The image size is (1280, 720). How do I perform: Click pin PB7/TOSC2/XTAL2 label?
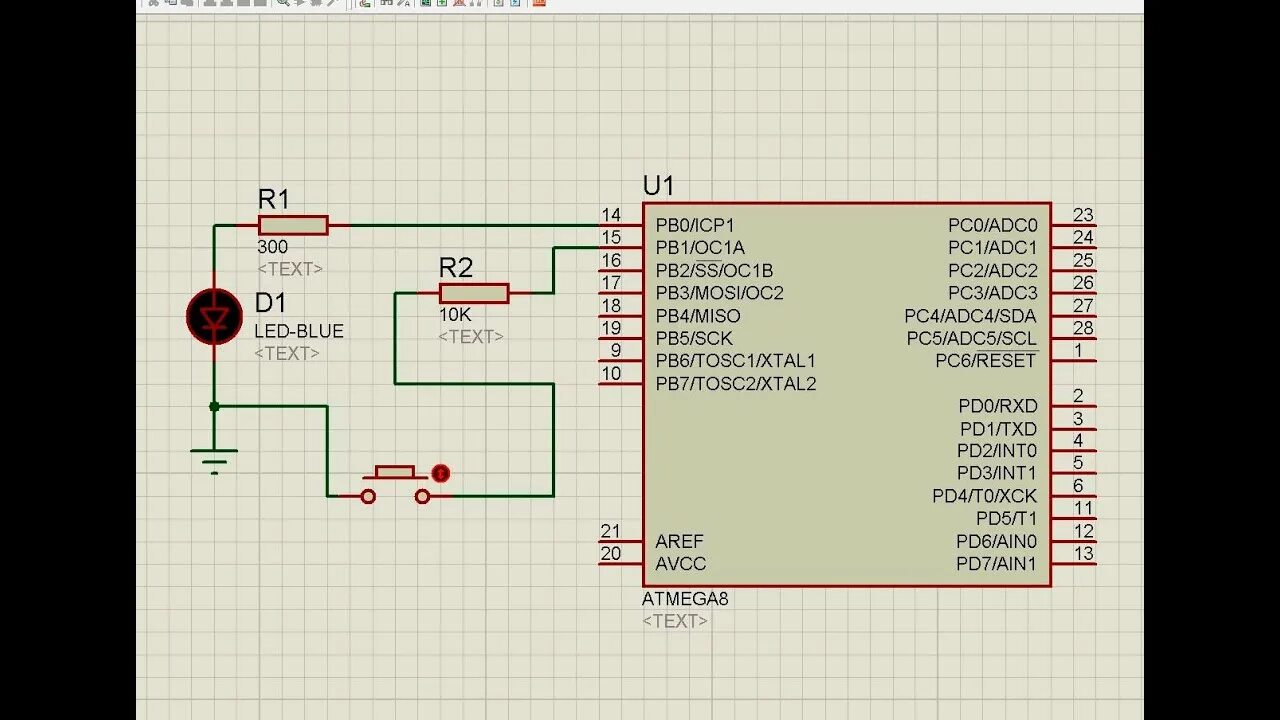tap(736, 384)
